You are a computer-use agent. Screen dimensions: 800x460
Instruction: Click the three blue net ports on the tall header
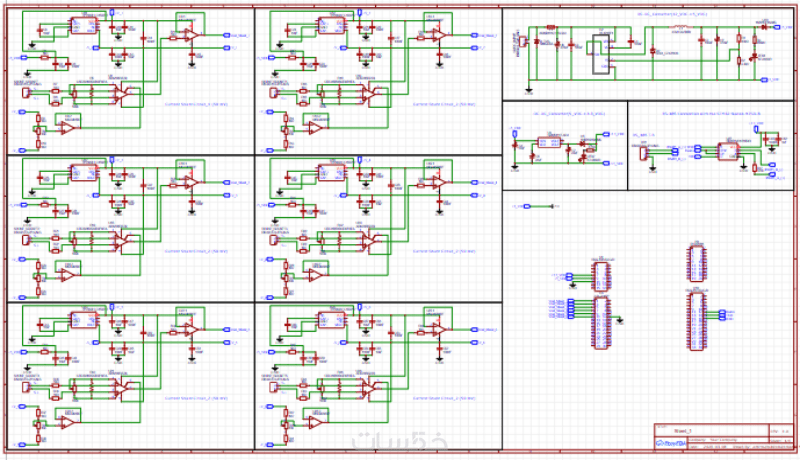click(722, 316)
